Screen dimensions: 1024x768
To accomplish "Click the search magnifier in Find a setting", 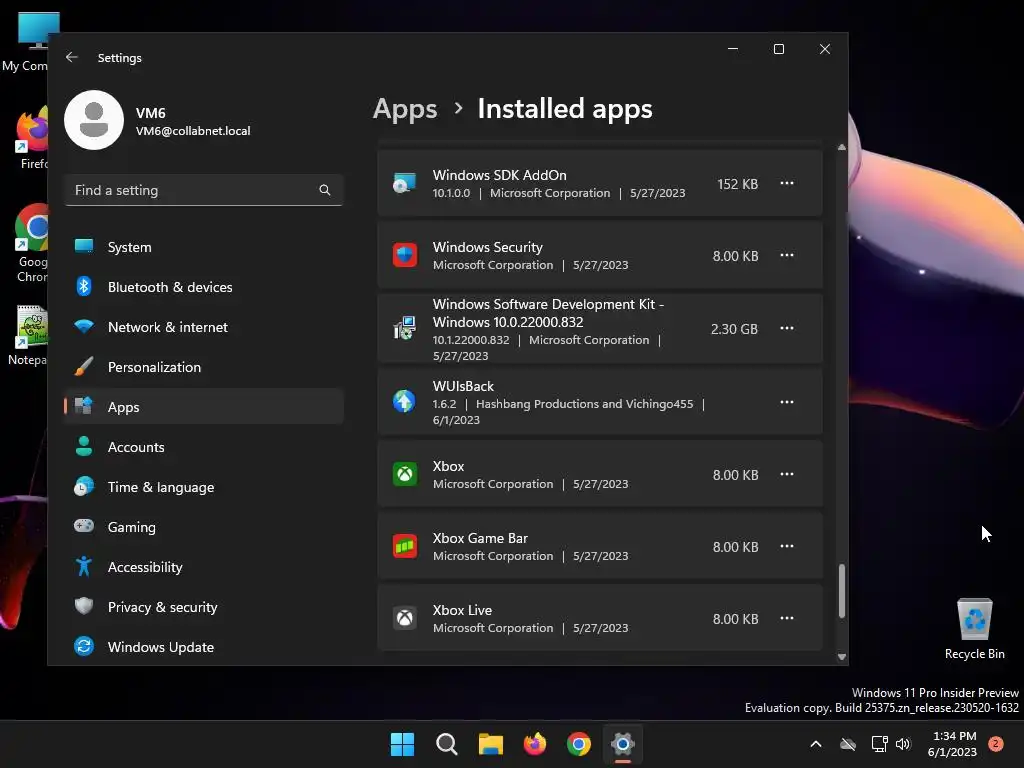I will 325,190.
